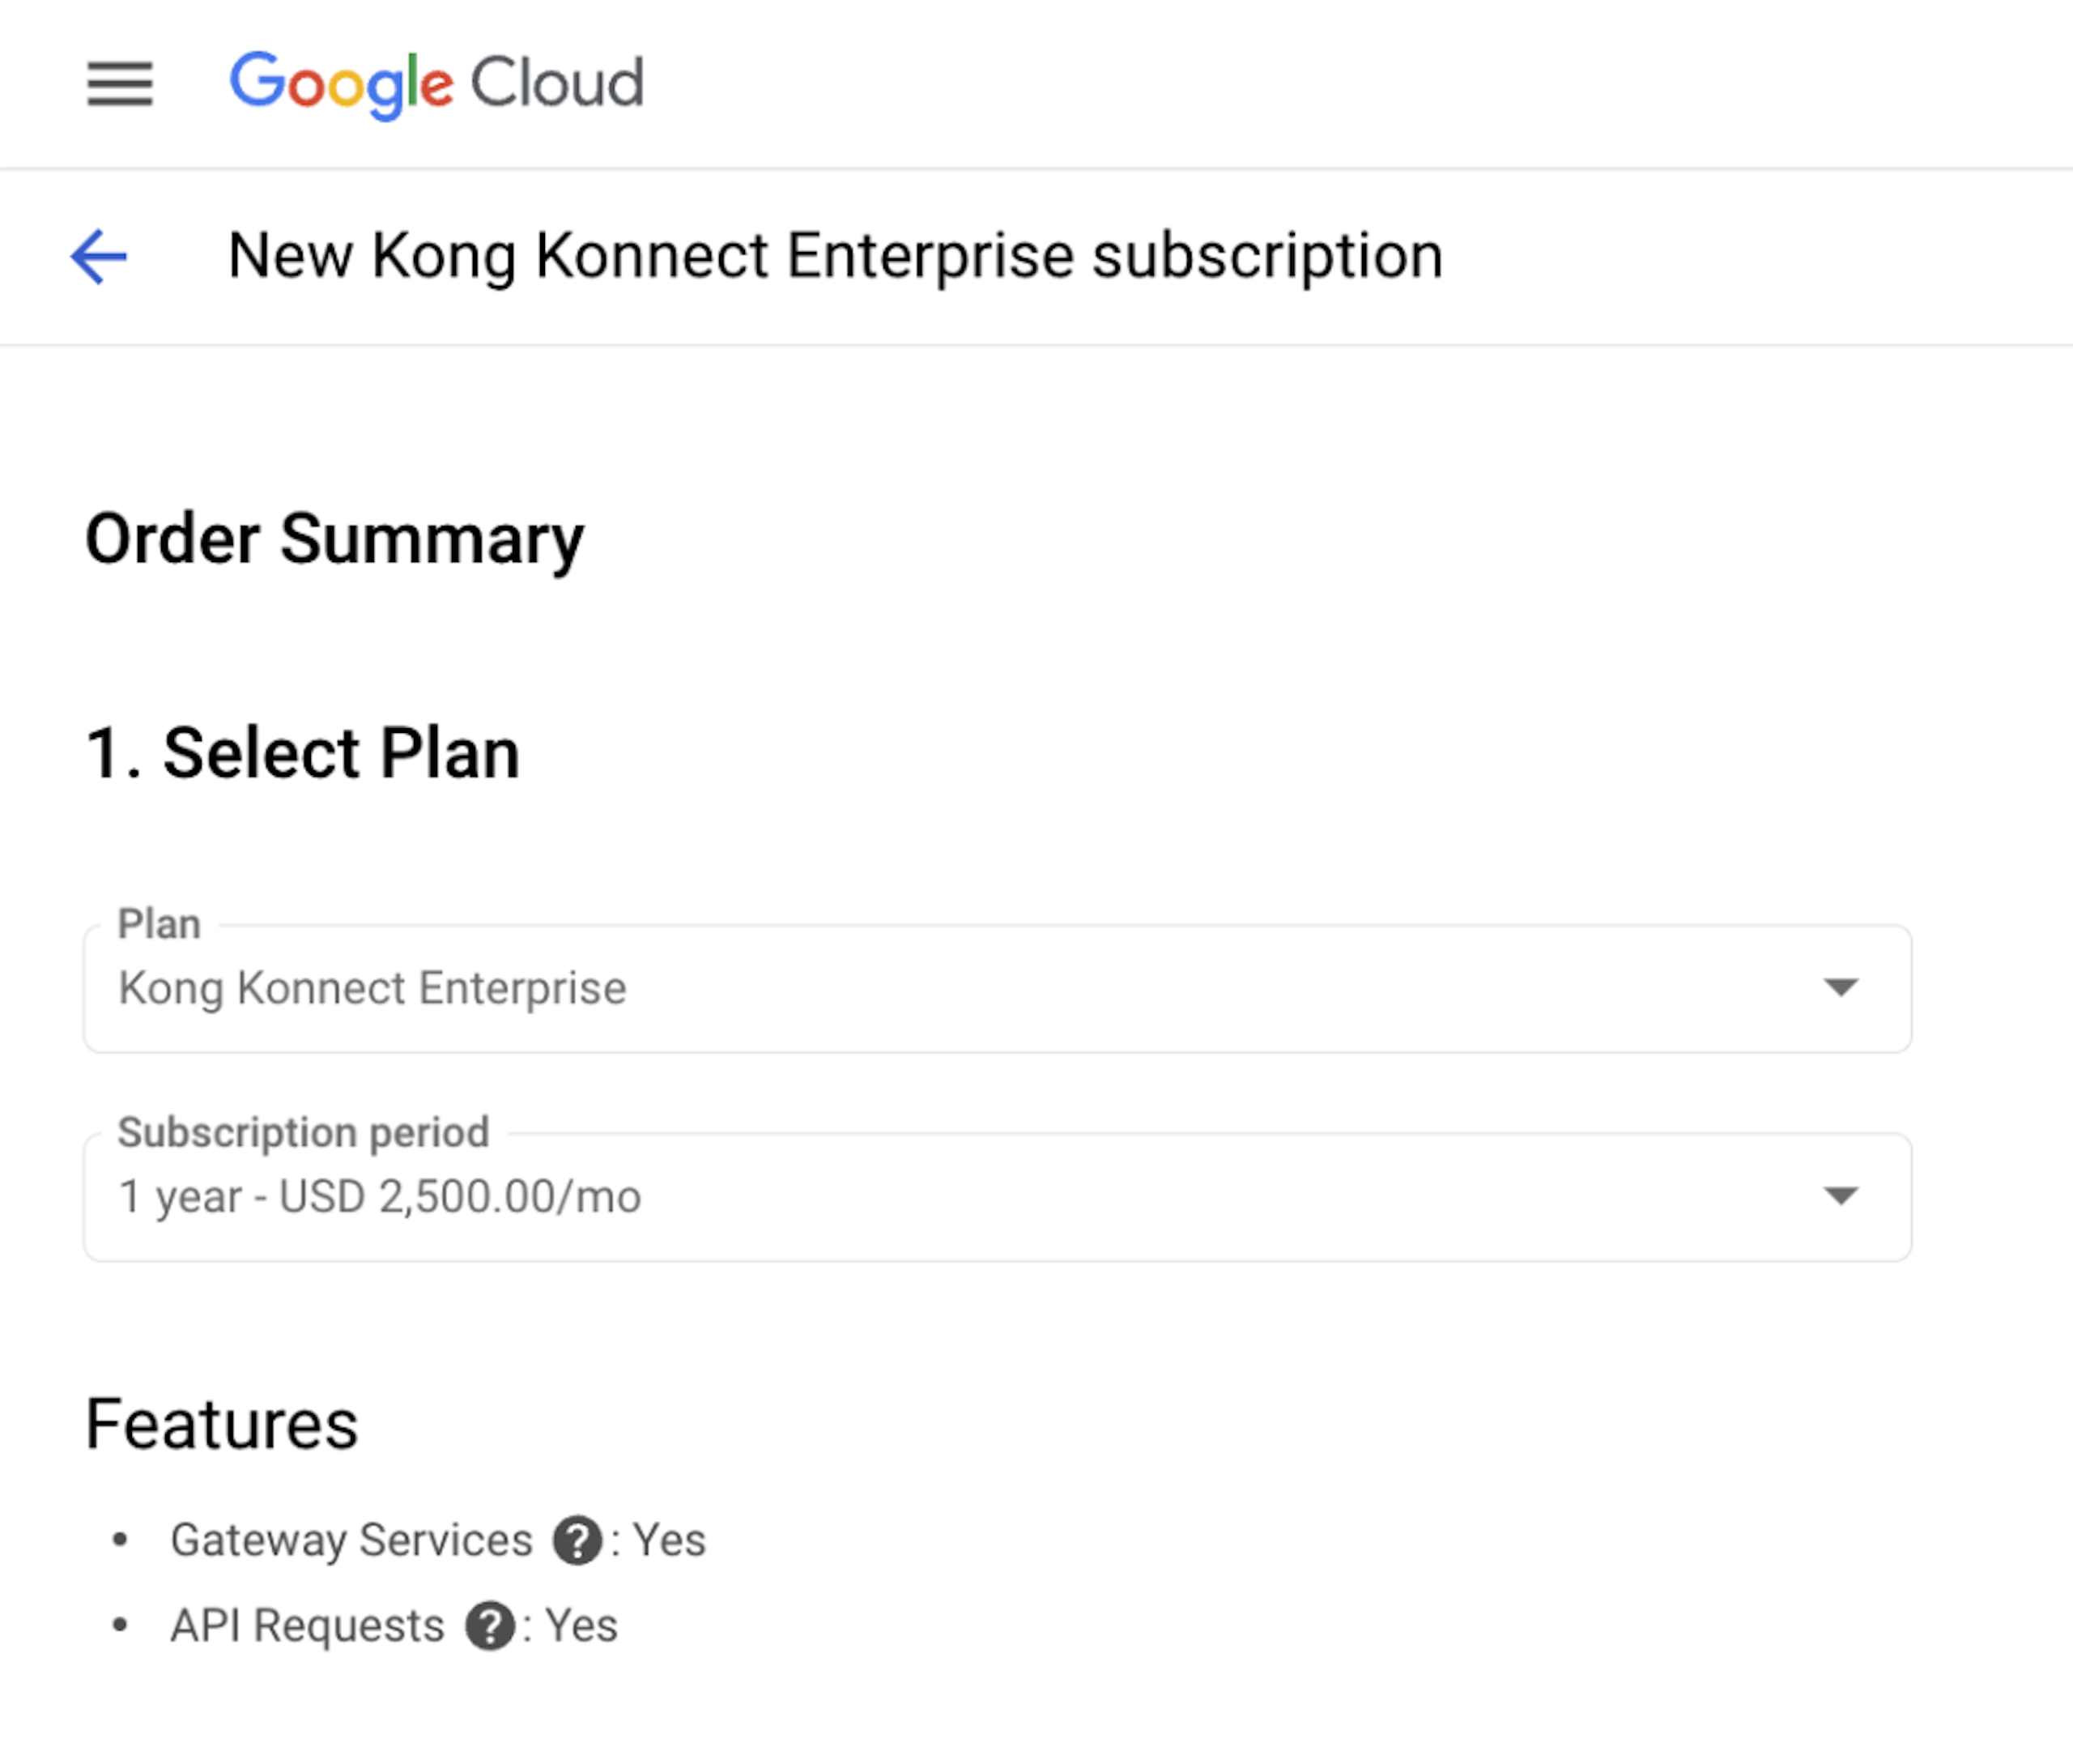Click the Plan dropdown arrow
The image size is (2073, 1764).
[x=1840, y=988]
